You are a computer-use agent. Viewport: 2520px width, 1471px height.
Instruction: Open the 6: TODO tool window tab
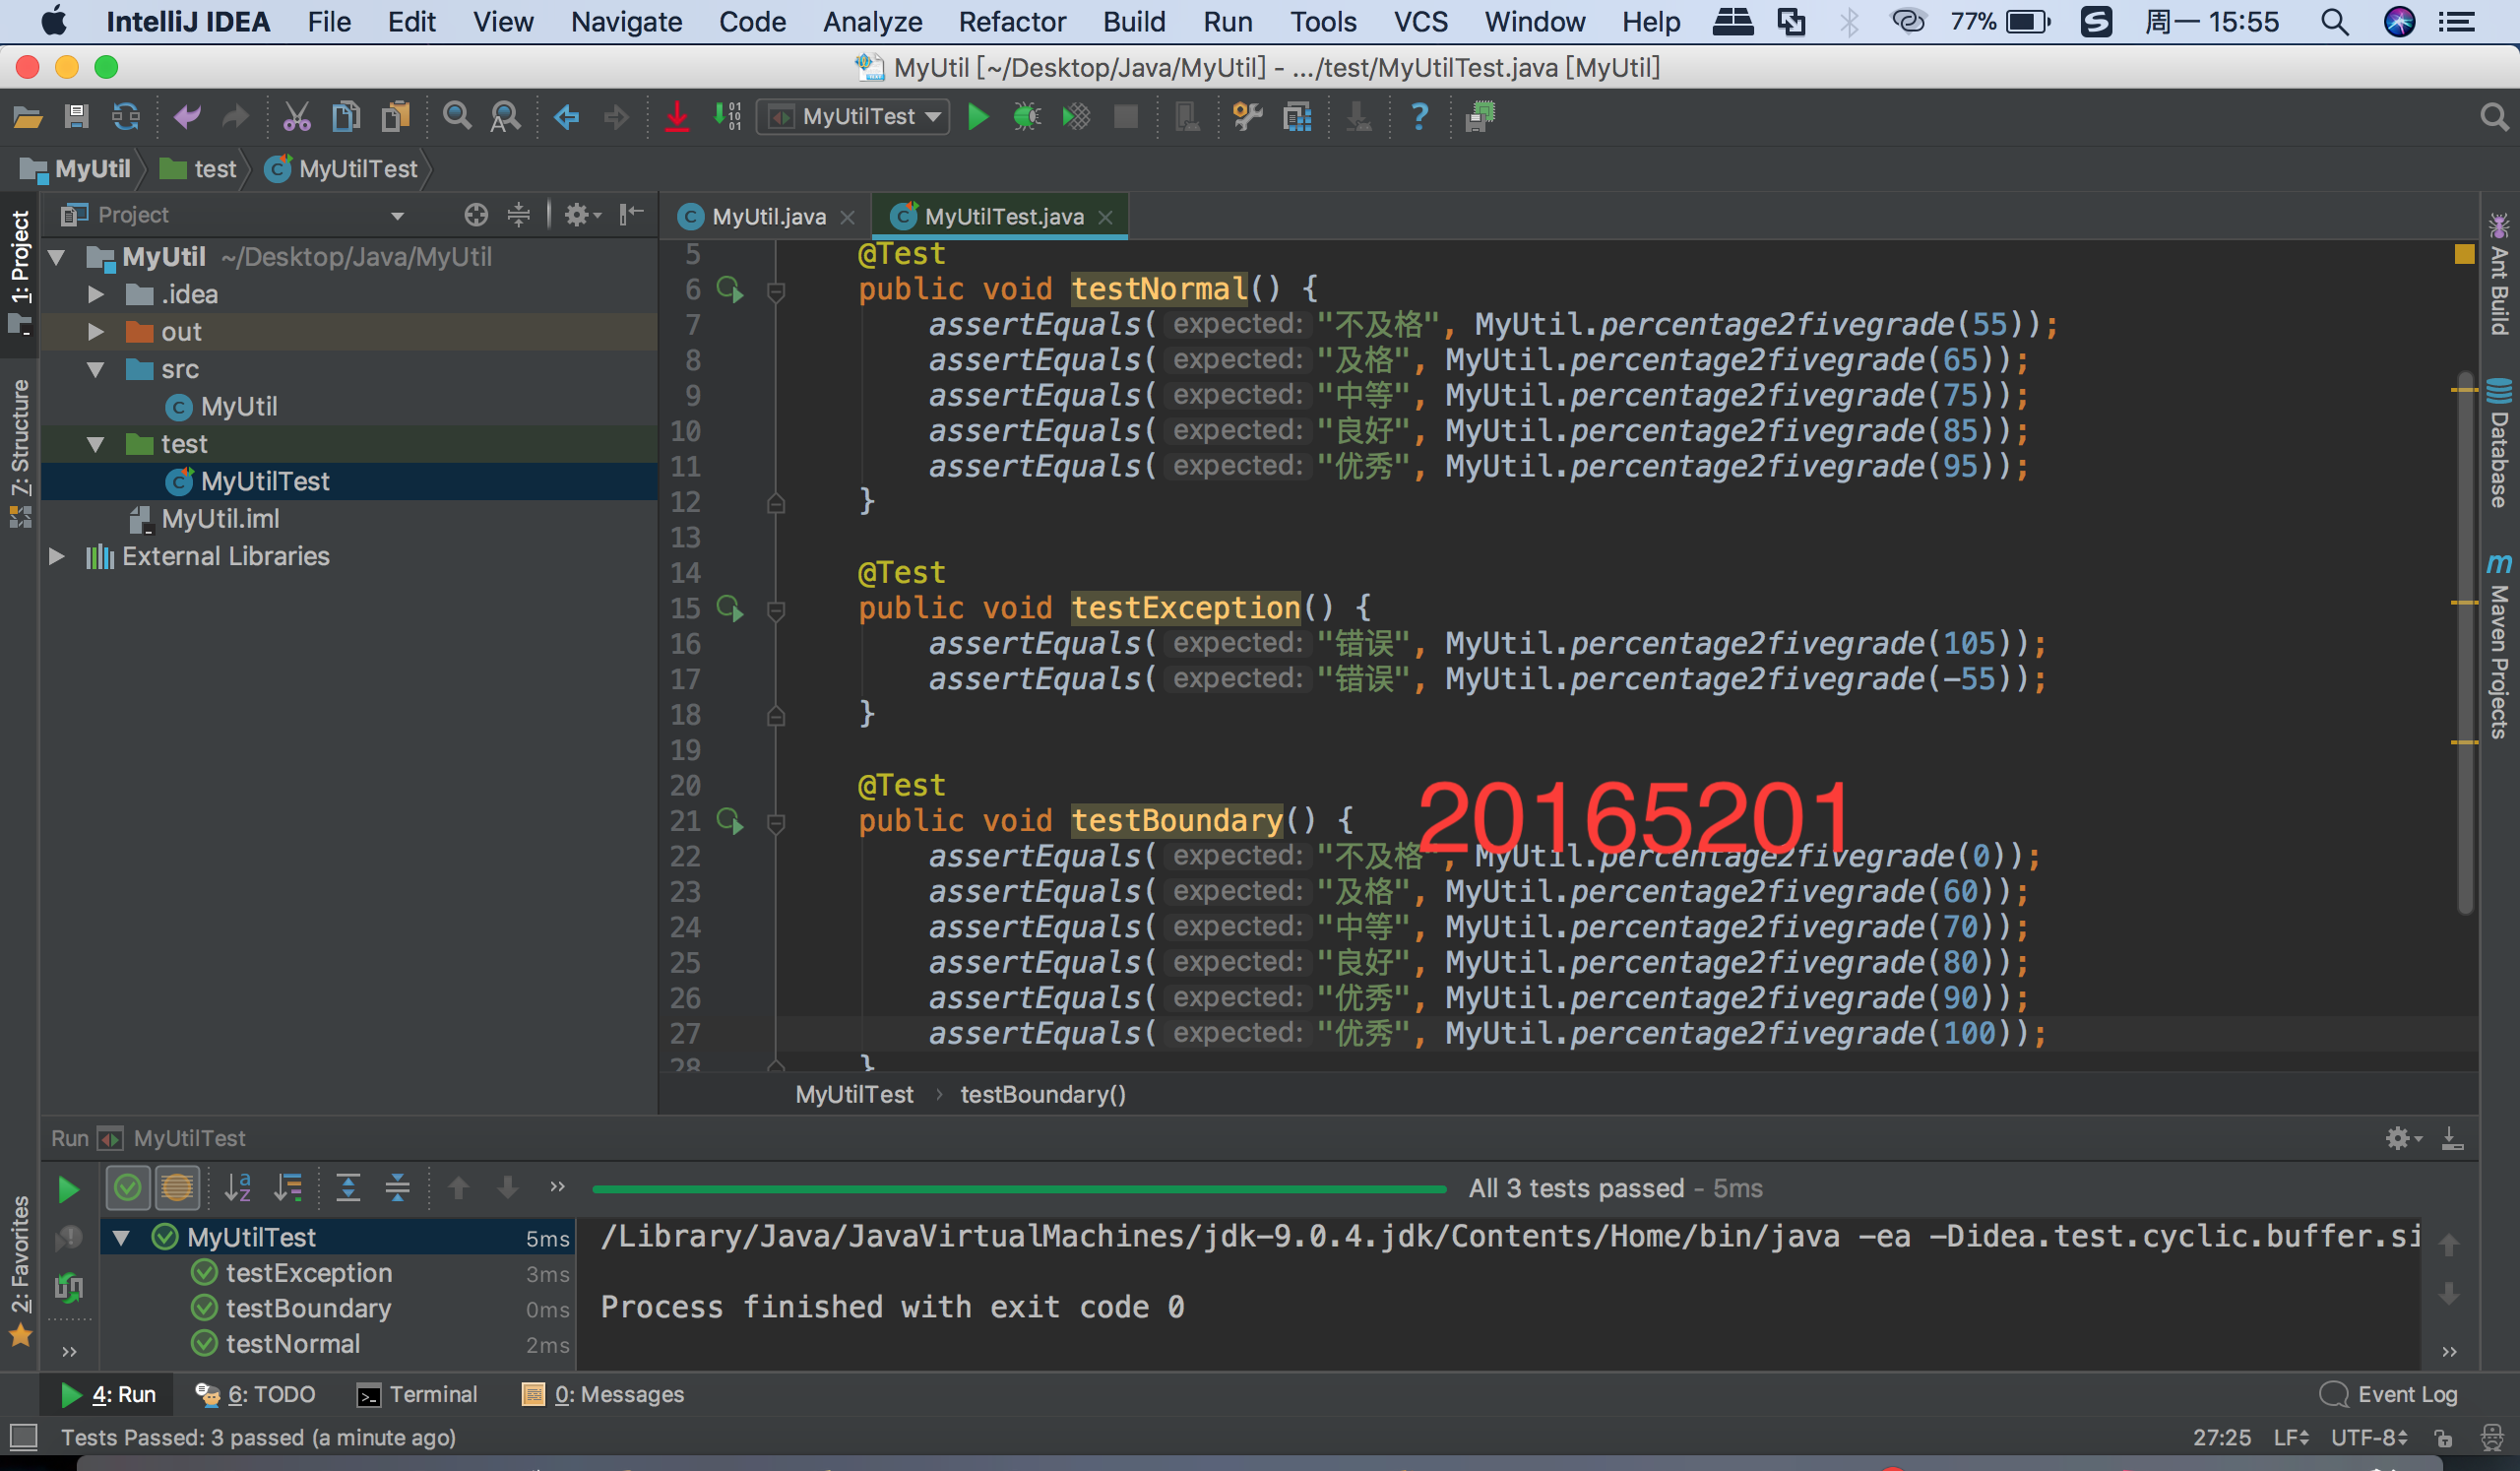255,1395
